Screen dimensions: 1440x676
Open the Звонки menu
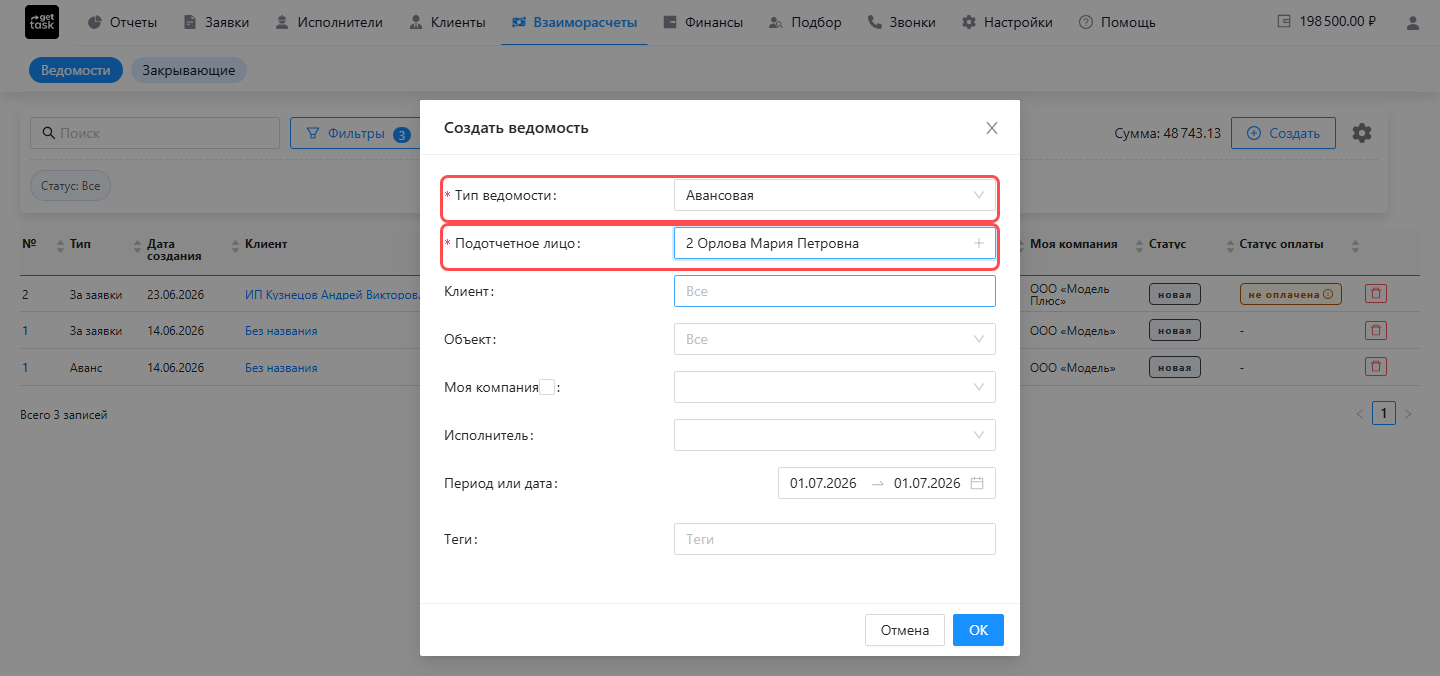[x=902, y=22]
